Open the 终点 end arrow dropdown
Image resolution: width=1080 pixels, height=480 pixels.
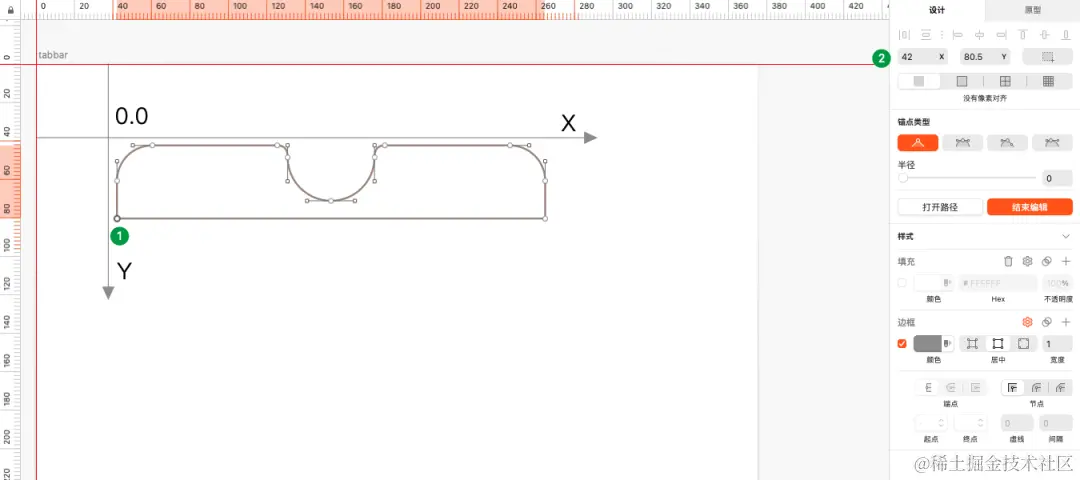tap(970, 423)
